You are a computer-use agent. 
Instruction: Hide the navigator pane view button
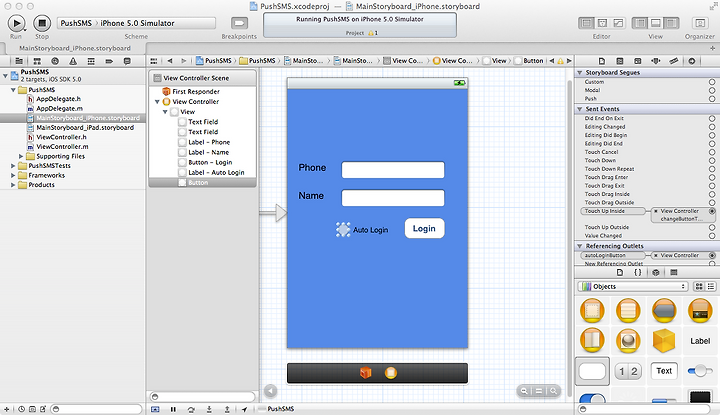(x=640, y=23)
